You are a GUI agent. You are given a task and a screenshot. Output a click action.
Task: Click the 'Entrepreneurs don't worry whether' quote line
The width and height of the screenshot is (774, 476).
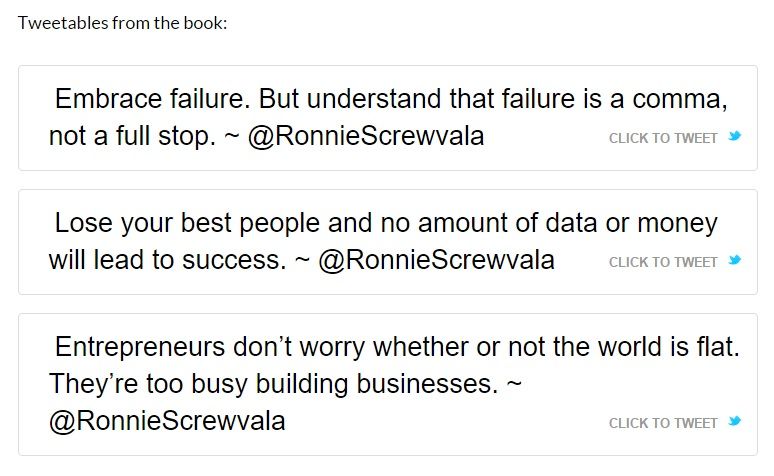pyautogui.click(x=397, y=347)
